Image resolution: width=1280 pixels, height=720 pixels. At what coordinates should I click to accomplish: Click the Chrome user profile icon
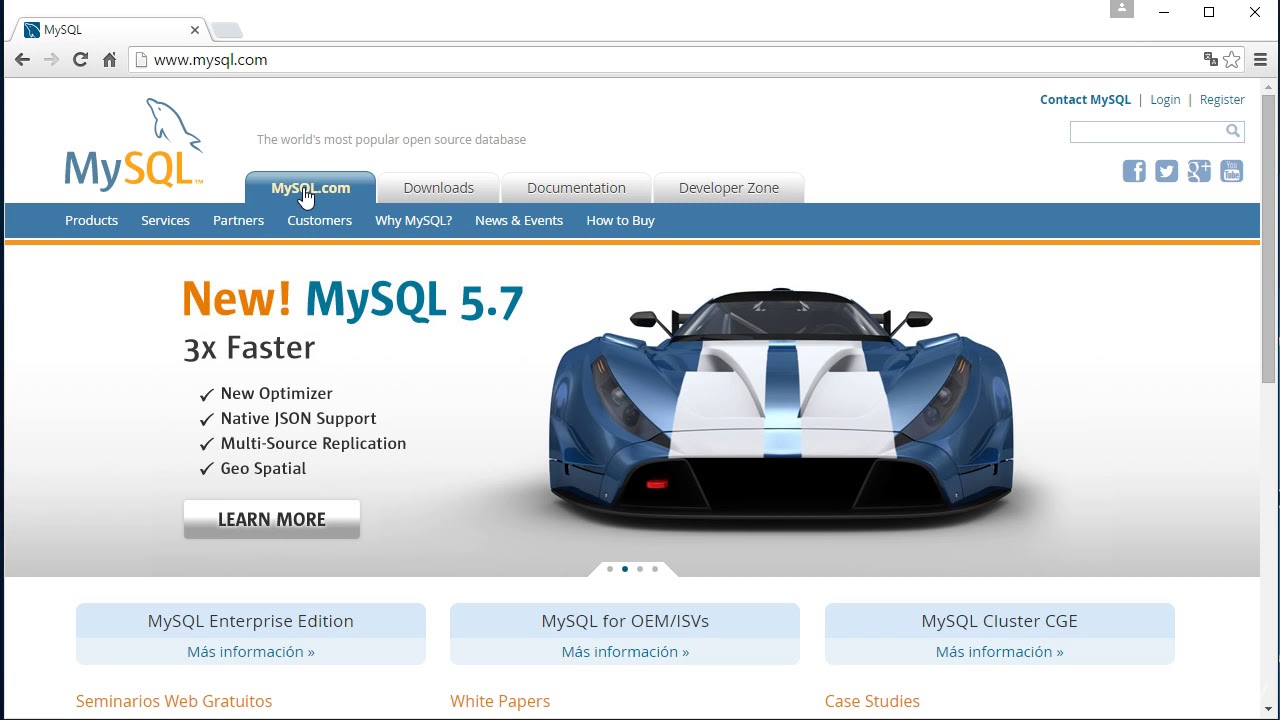(1122, 9)
